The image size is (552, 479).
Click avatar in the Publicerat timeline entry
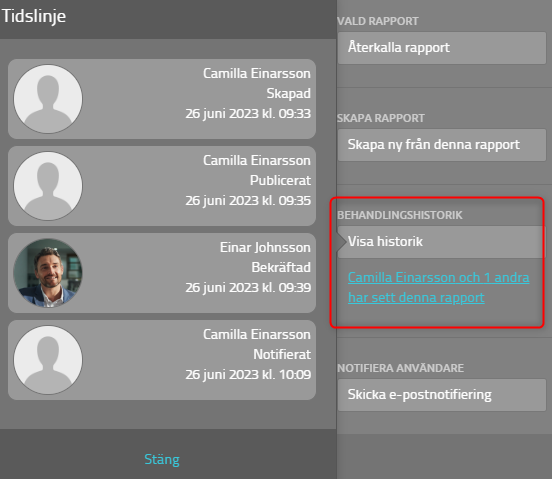click(x=48, y=186)
